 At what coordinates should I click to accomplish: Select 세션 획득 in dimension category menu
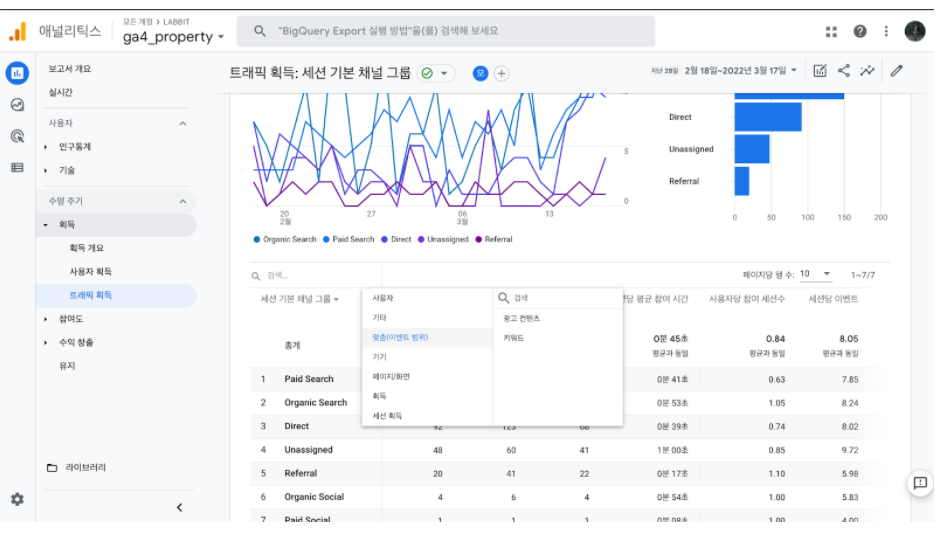pyautogui.click(x=427, y=416)
